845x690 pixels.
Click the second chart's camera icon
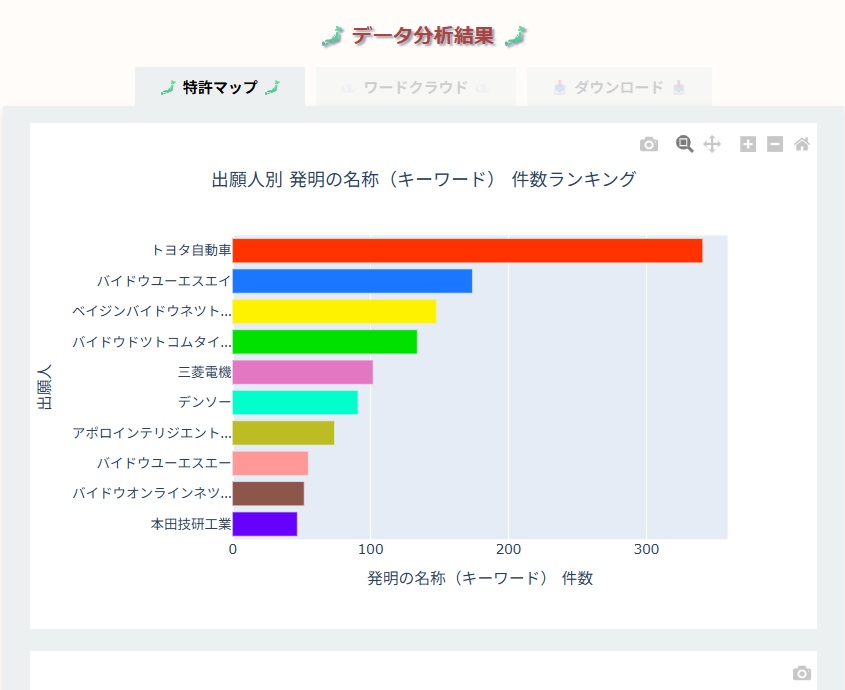[801, 673]
